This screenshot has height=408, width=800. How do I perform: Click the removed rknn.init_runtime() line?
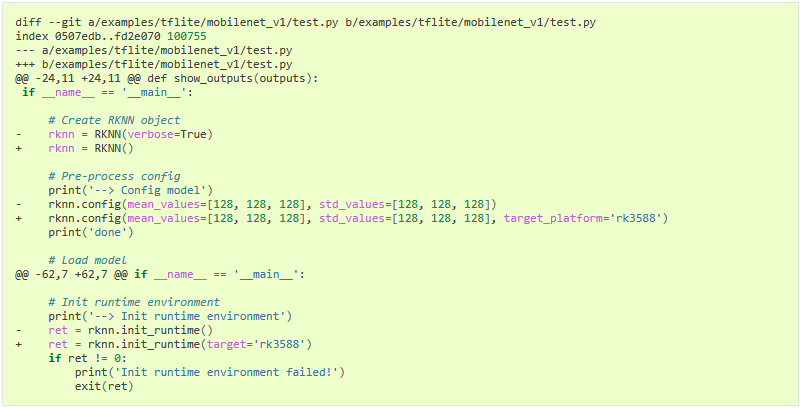pos(114,330)
